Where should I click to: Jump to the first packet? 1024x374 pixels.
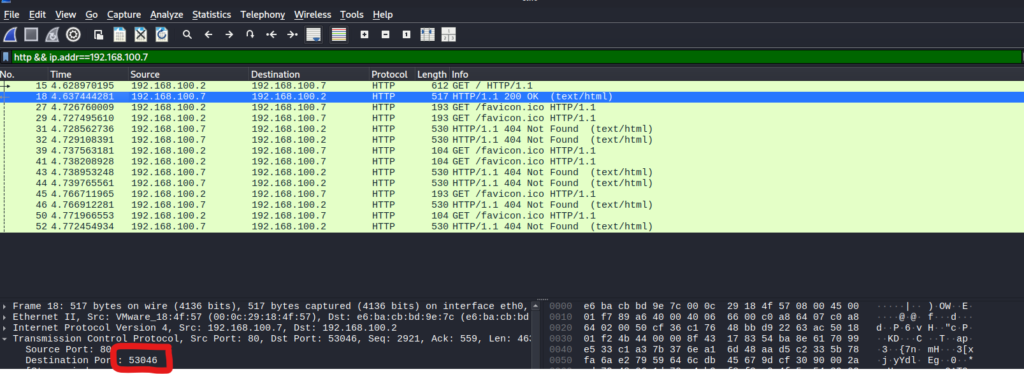point(271,35)
